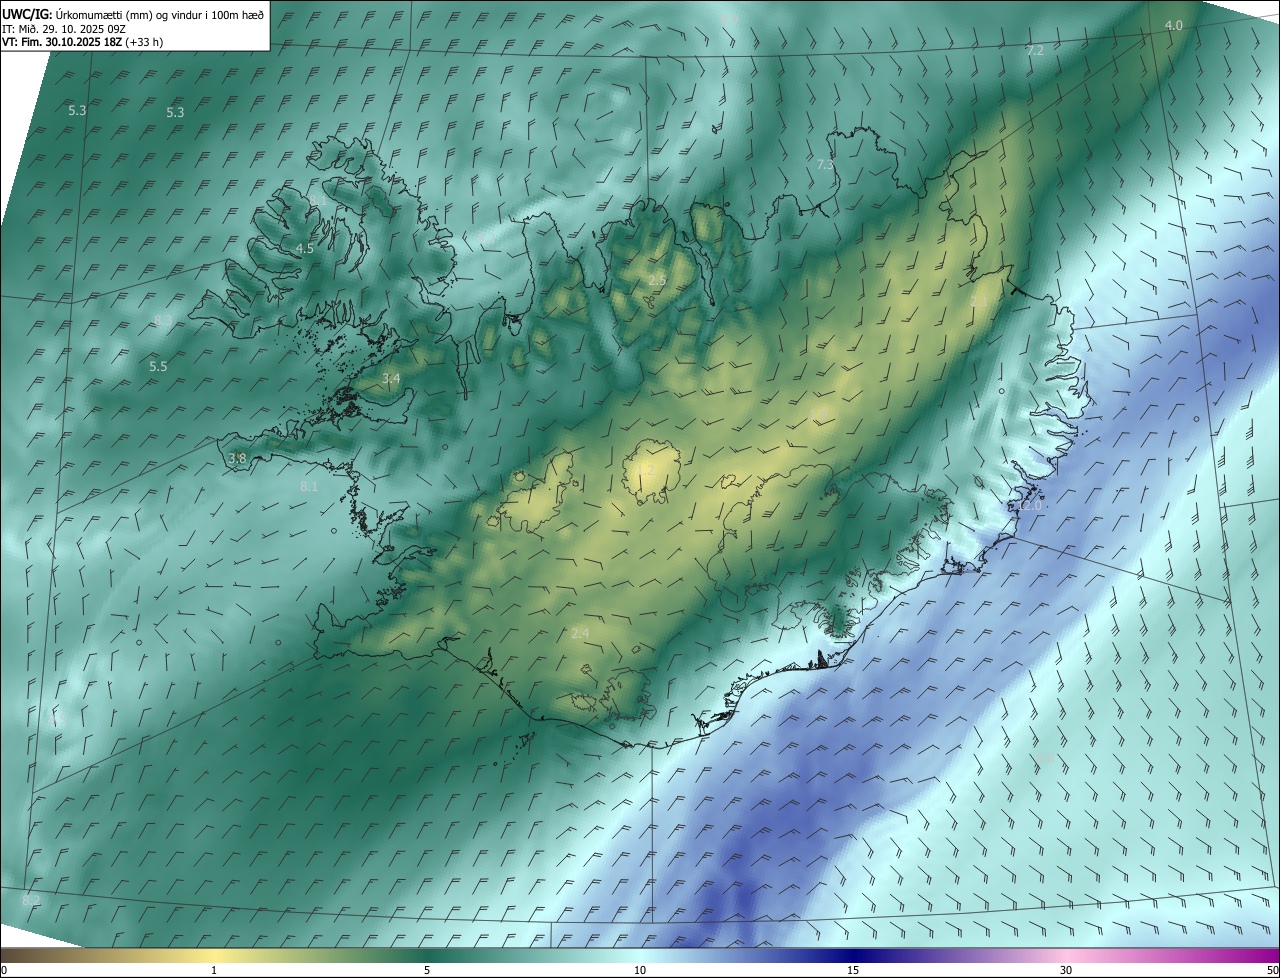Click the round Hofsjökull glacier outline in central Iceland

651,471
